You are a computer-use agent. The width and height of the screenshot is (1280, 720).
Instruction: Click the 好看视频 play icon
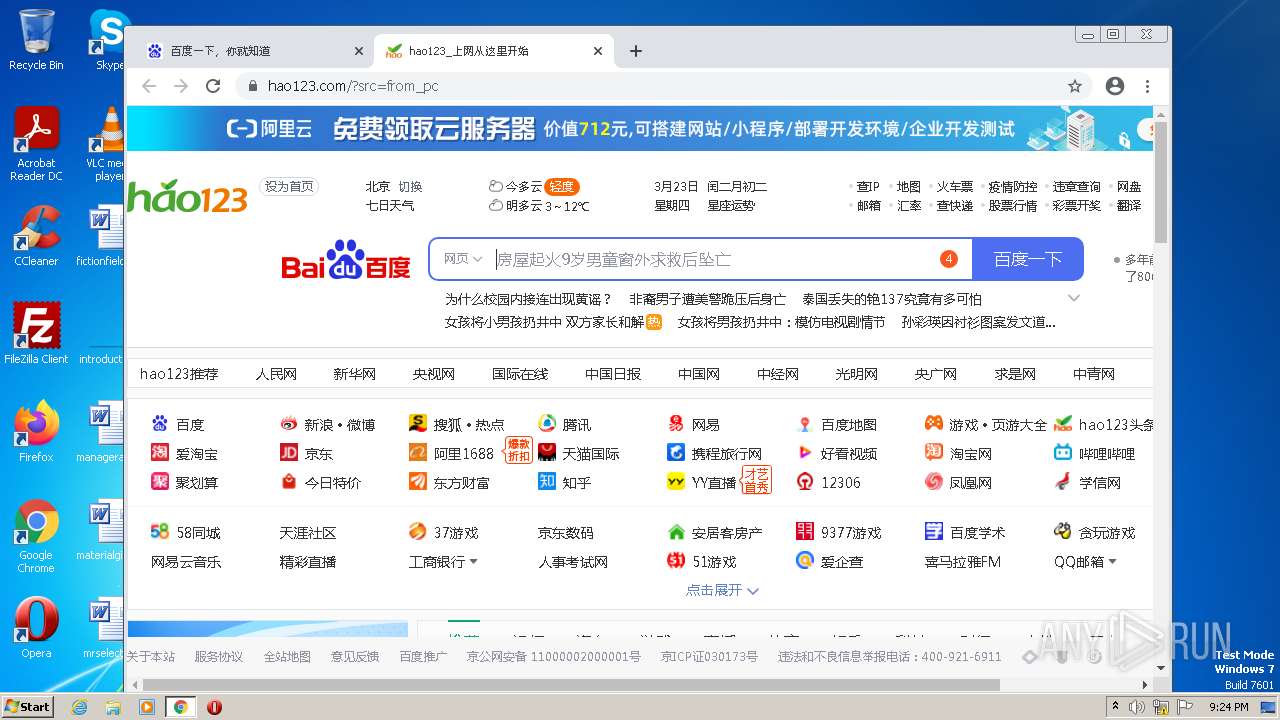805,453
